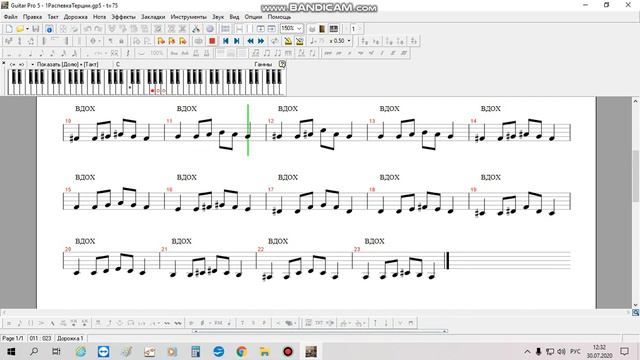The width and height of the screenshot is (640, 360).
Task: Toggle the piano keyboard view icon in the toolbar
Action: pos(333,29)
